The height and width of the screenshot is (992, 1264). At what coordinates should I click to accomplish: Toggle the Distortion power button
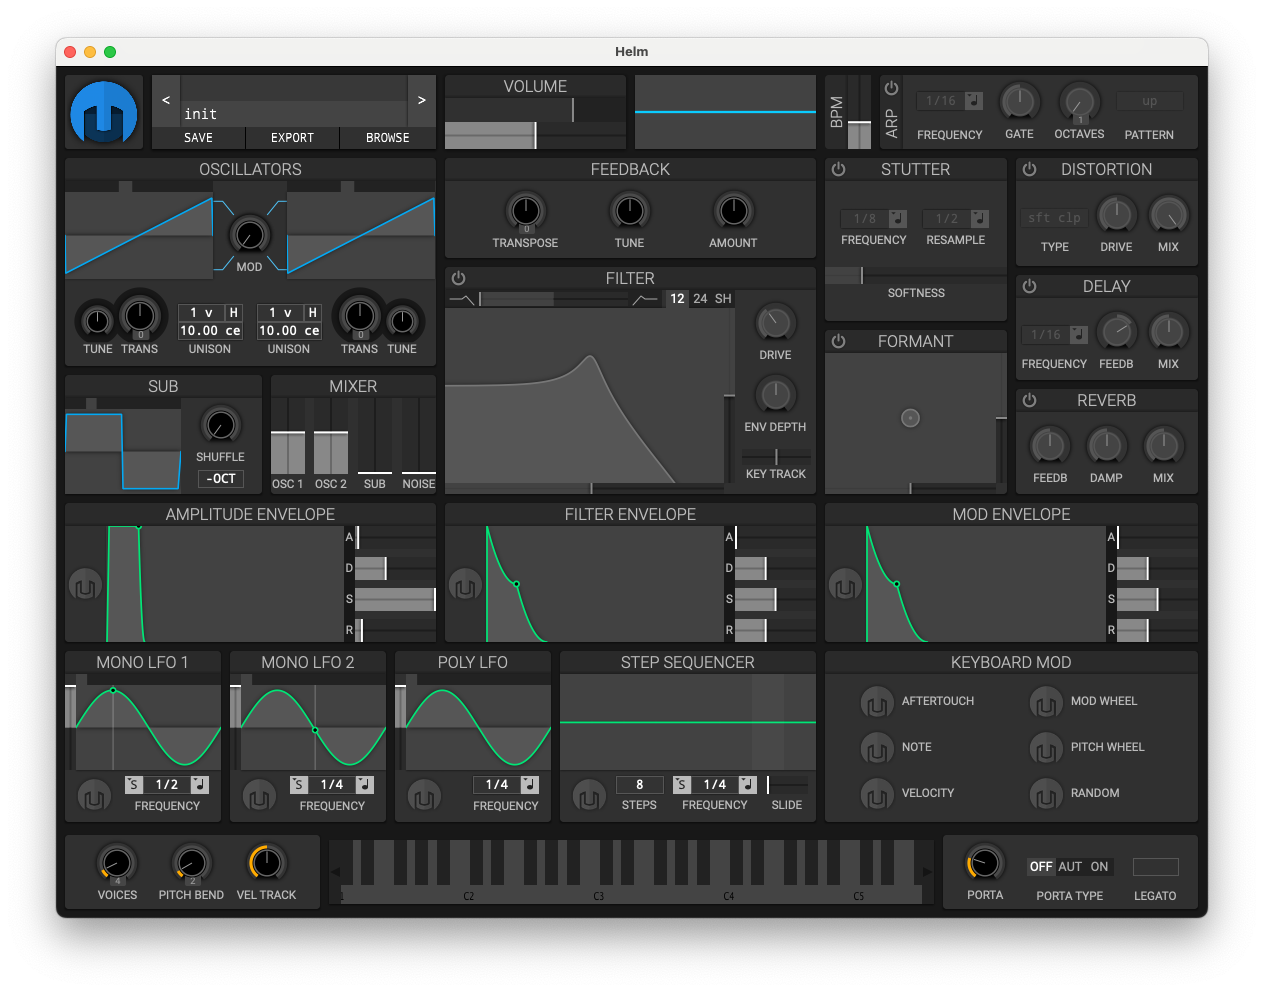[1030, 170]
